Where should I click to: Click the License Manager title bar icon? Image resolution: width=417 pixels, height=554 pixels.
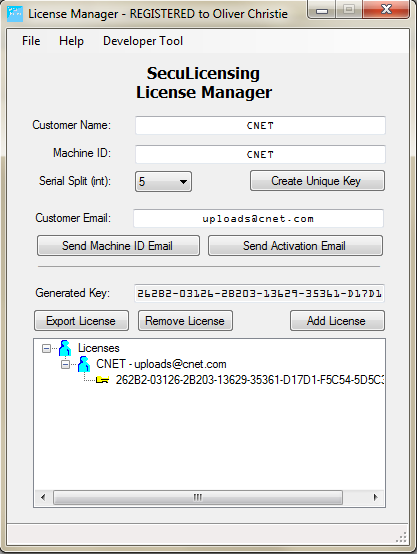[x=15, y=14]
